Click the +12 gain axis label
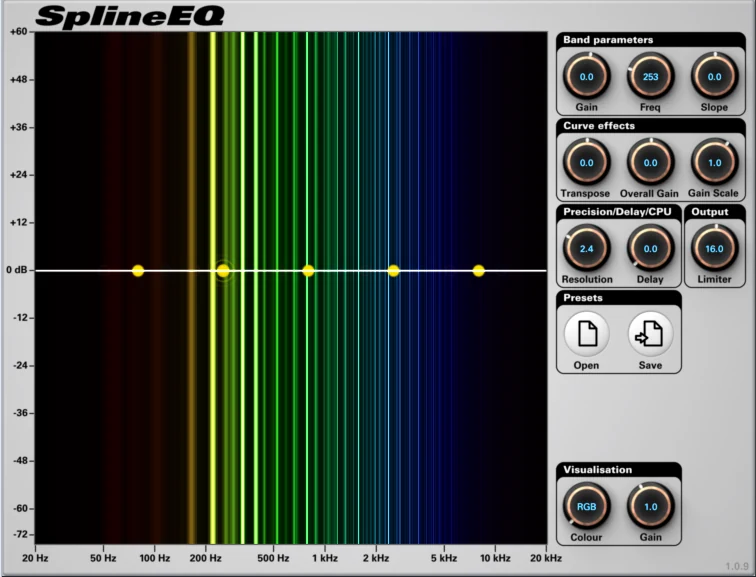This screenshot has width=756, height=577. pos(18,223)
